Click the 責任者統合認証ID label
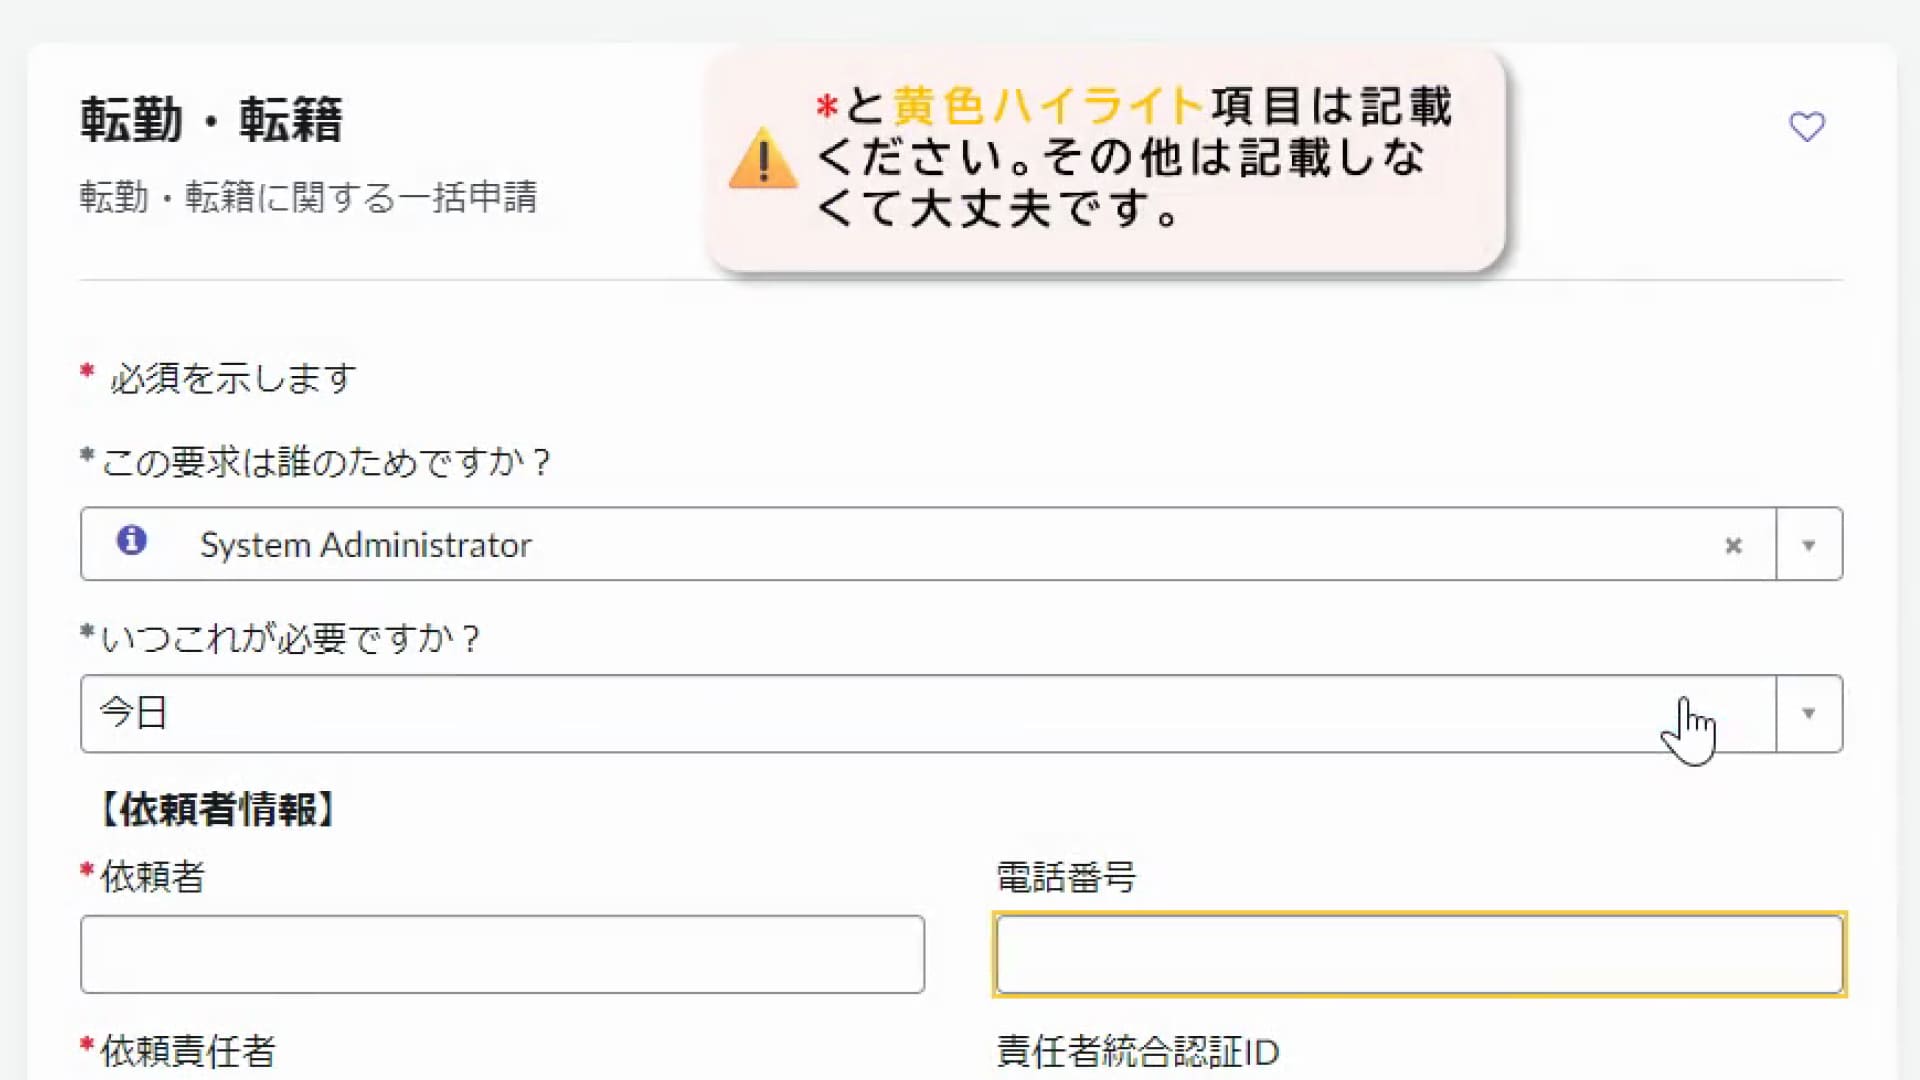 1138,1051
